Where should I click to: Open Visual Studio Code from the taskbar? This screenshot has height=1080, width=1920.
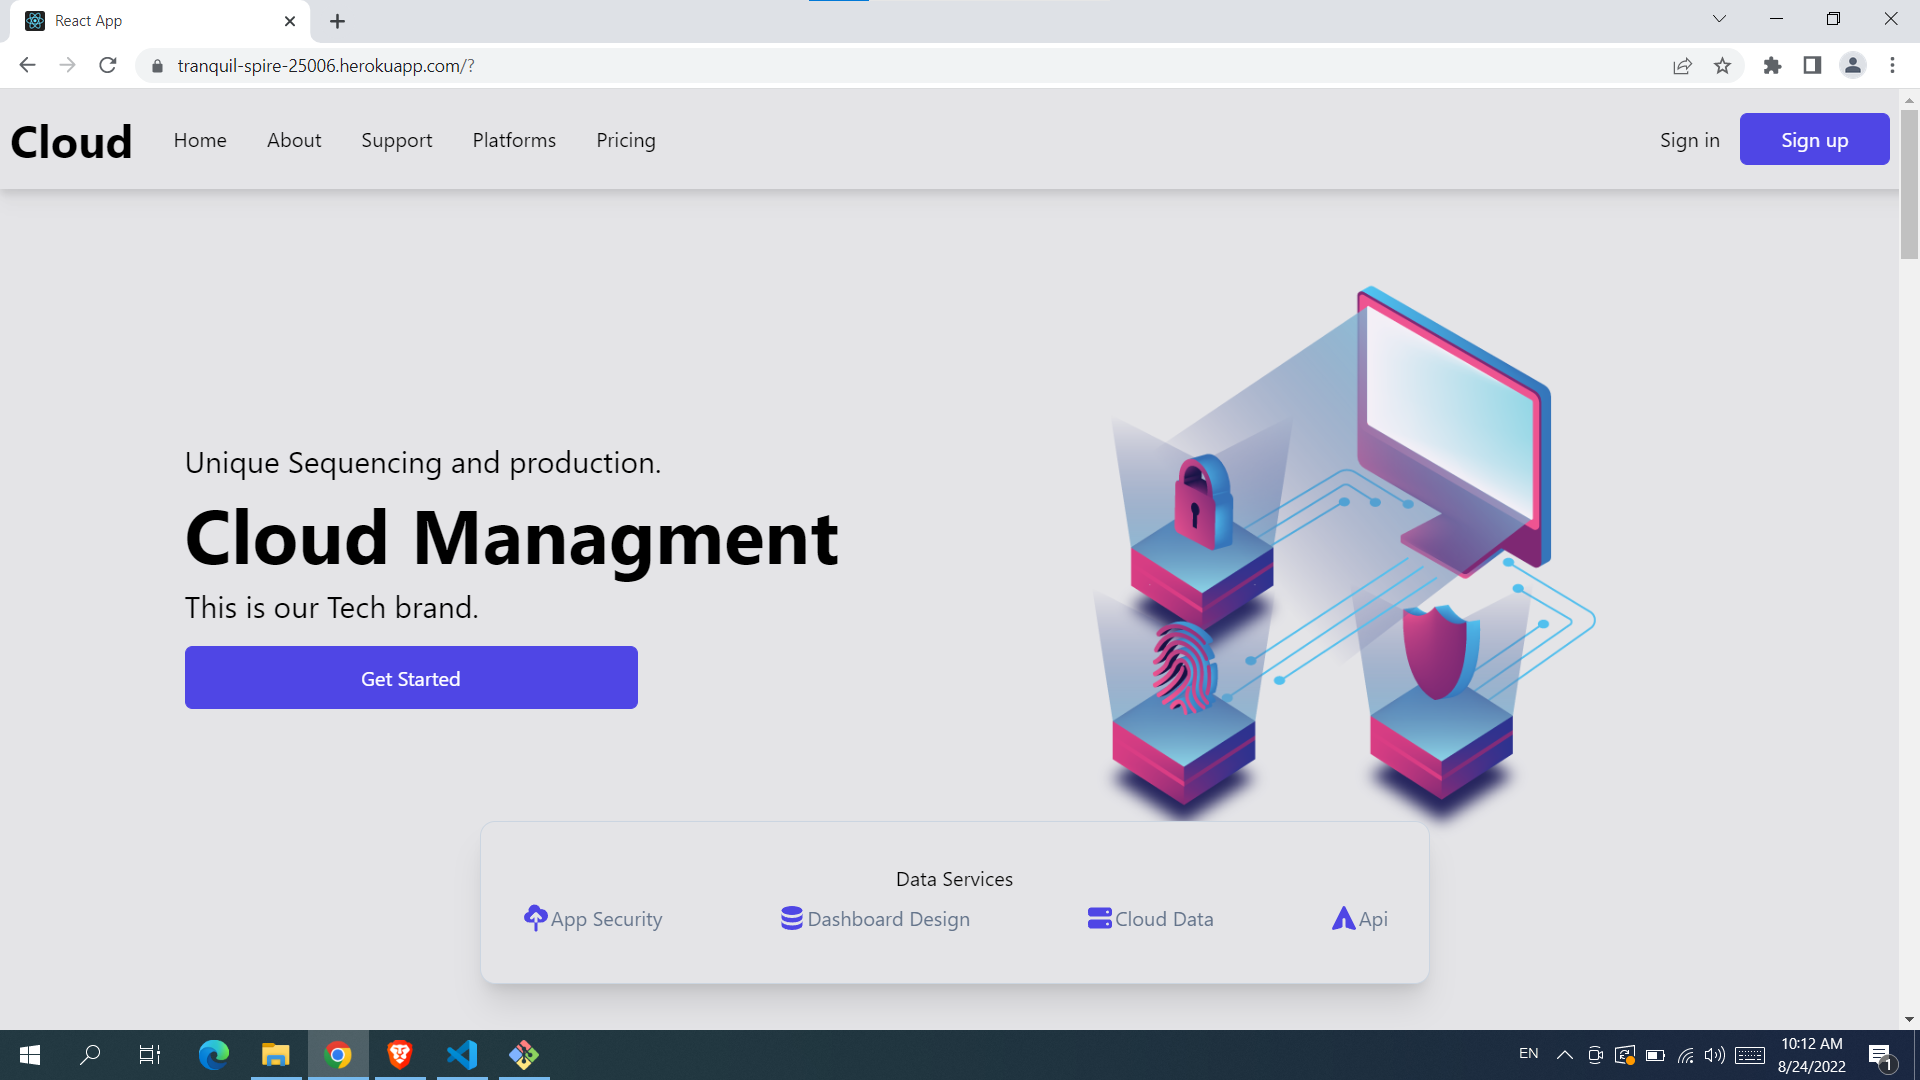point(461,1054)
